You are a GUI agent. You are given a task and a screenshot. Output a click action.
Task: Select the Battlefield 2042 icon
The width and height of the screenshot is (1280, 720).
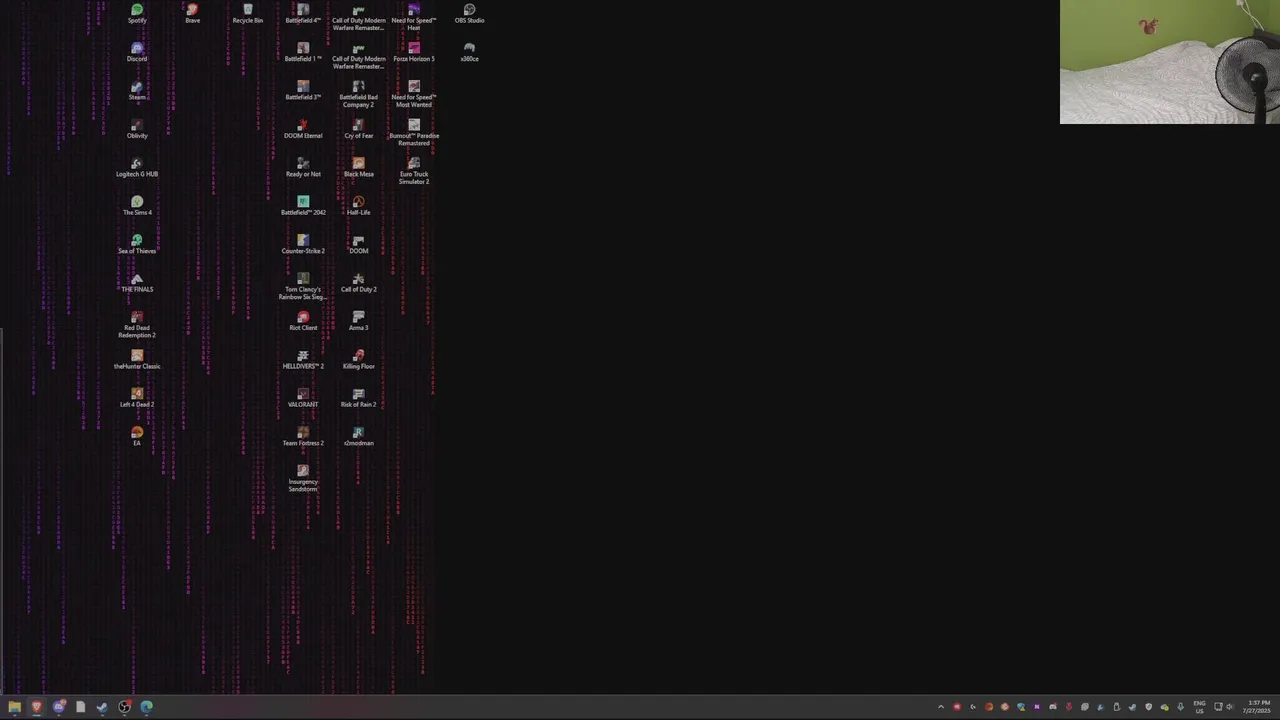[303, 206]
